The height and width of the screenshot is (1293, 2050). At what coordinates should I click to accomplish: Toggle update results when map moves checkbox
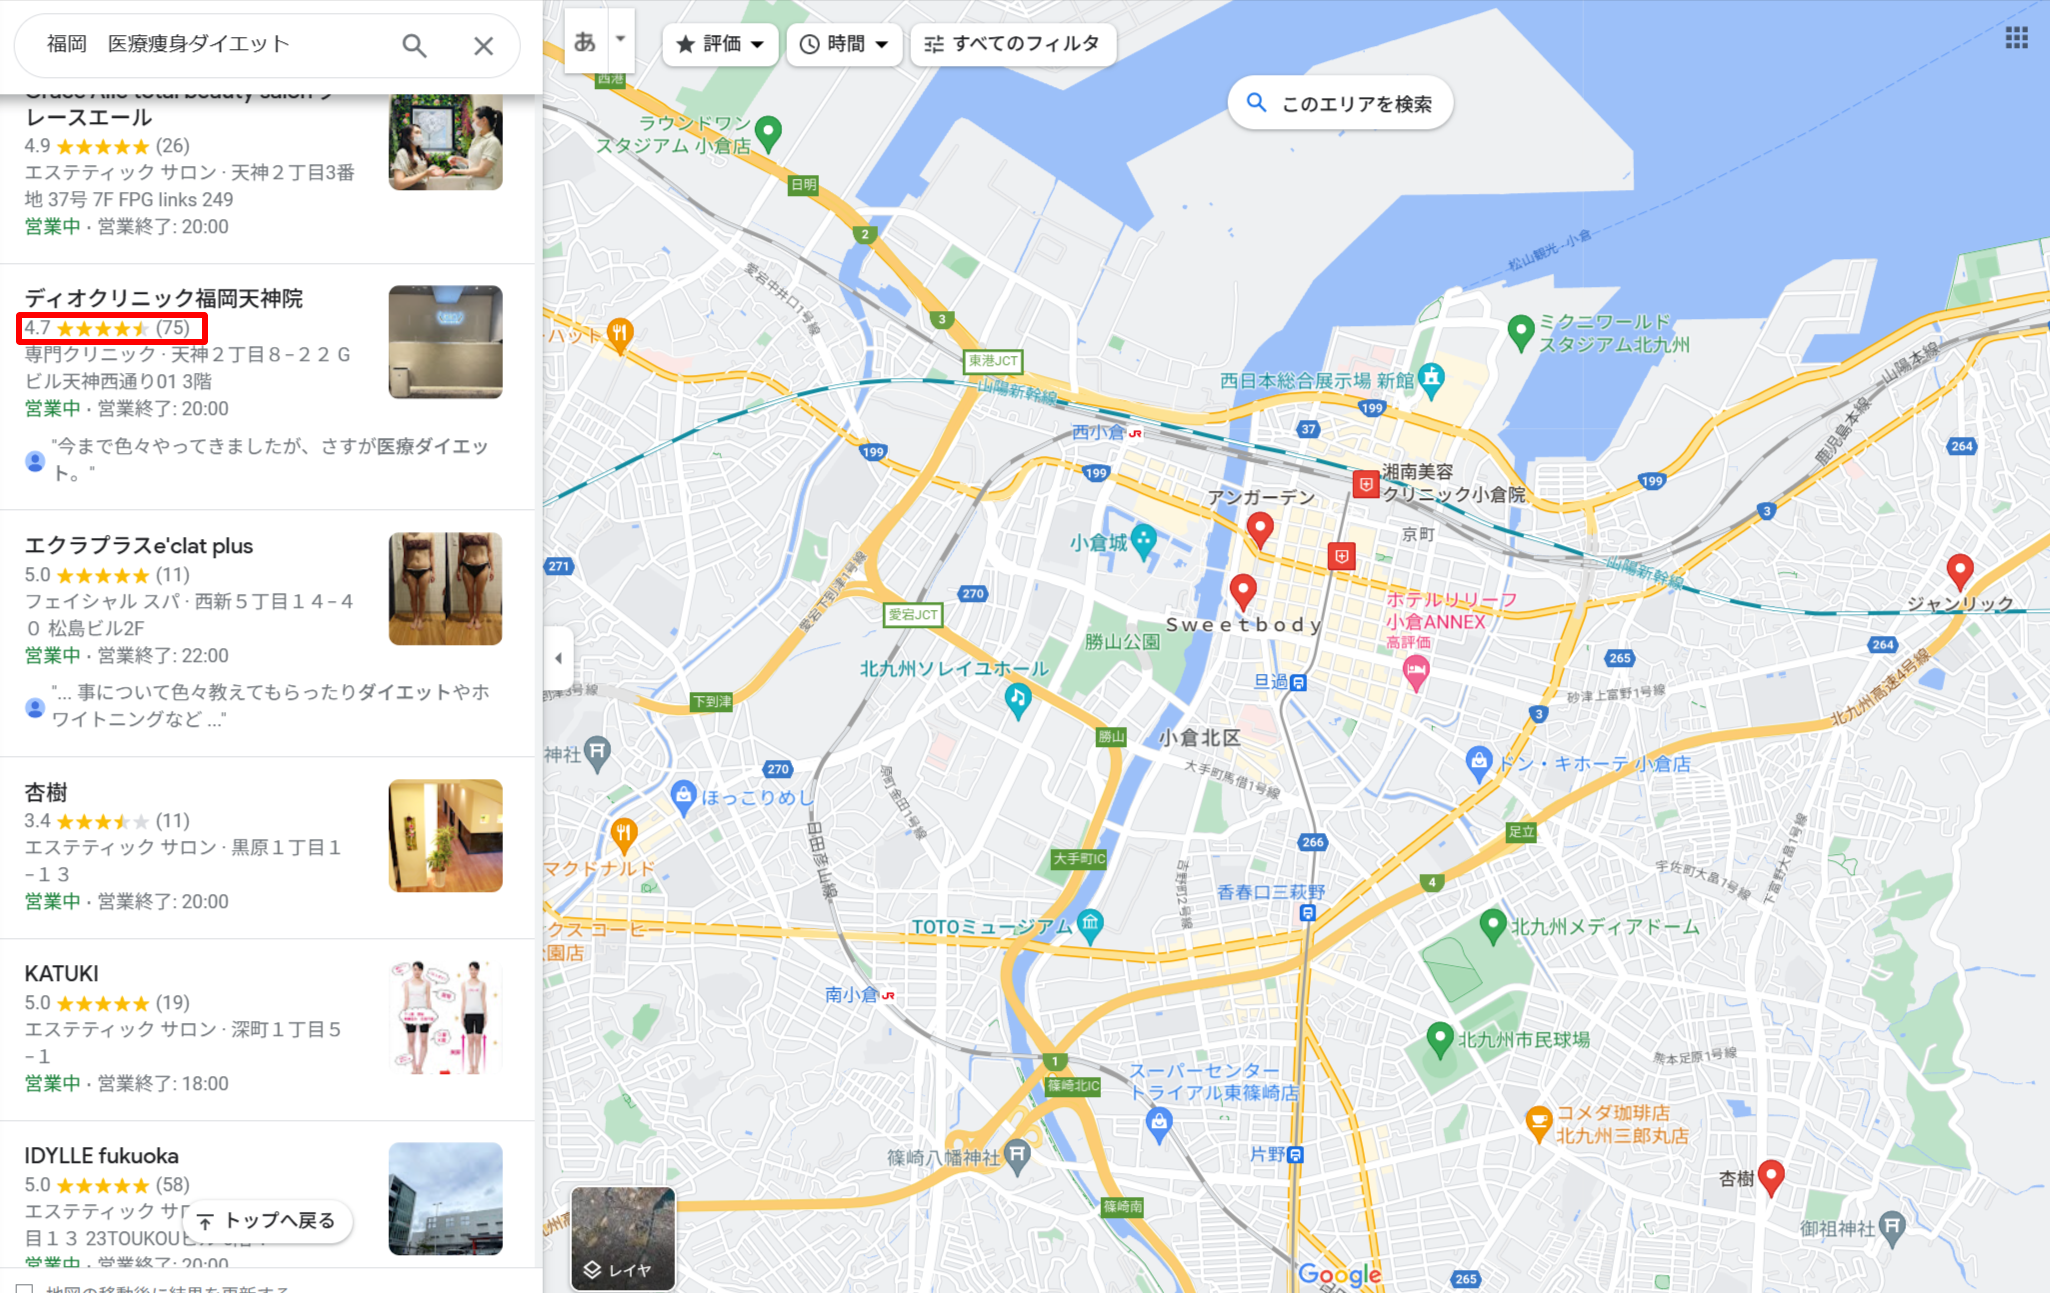point(25,1288)
